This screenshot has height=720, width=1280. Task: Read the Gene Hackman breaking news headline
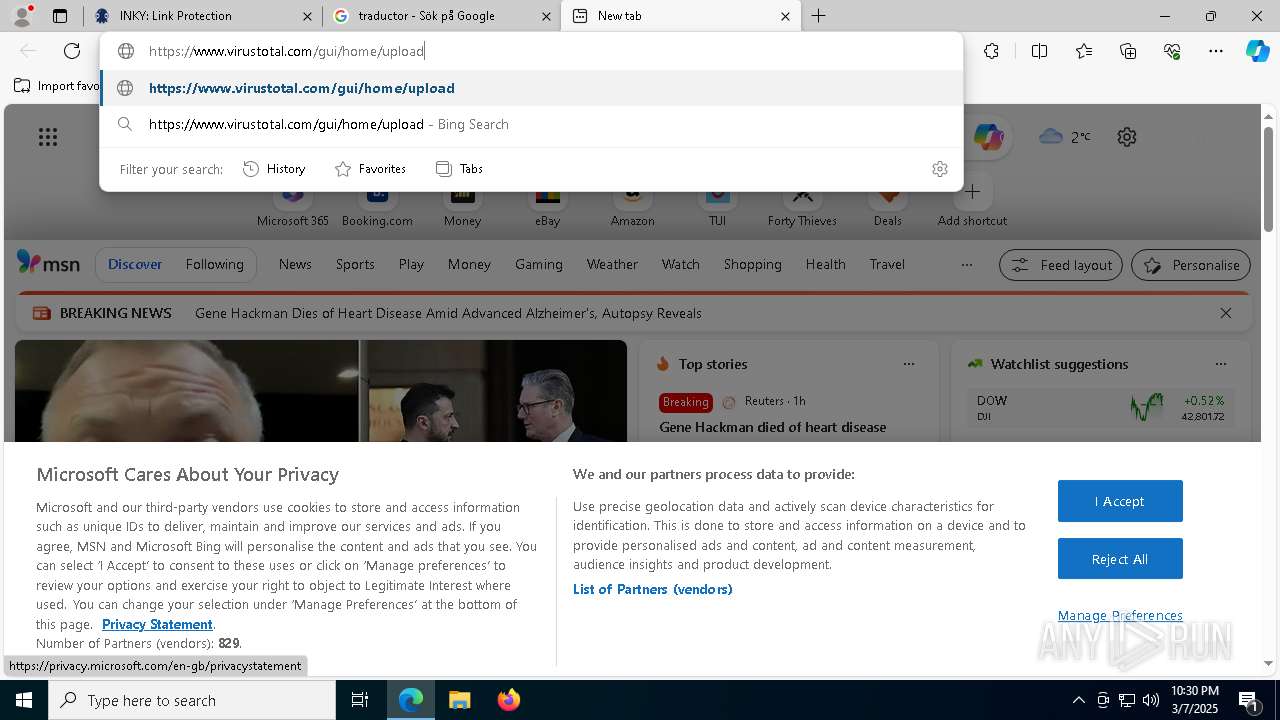(448, 313)
